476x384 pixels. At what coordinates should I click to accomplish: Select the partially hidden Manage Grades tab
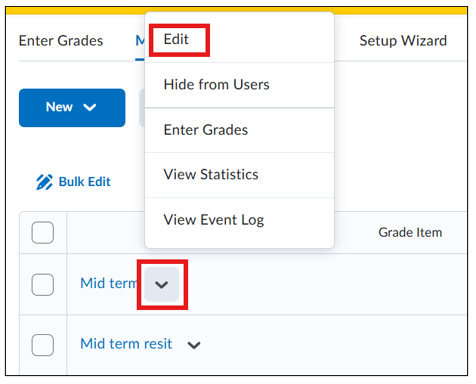click(x=140, y=41)
